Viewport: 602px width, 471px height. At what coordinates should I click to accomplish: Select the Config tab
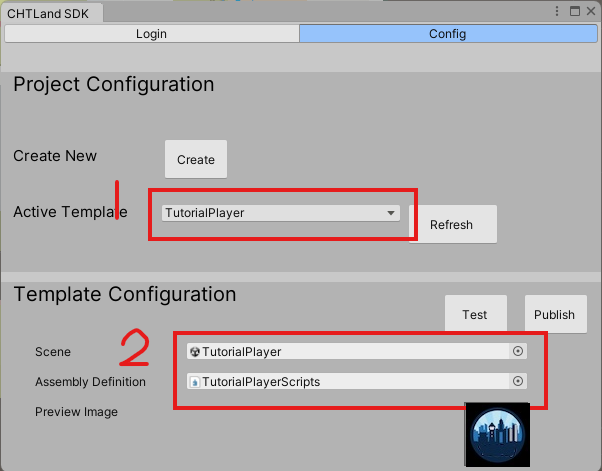tap(447, 33)
